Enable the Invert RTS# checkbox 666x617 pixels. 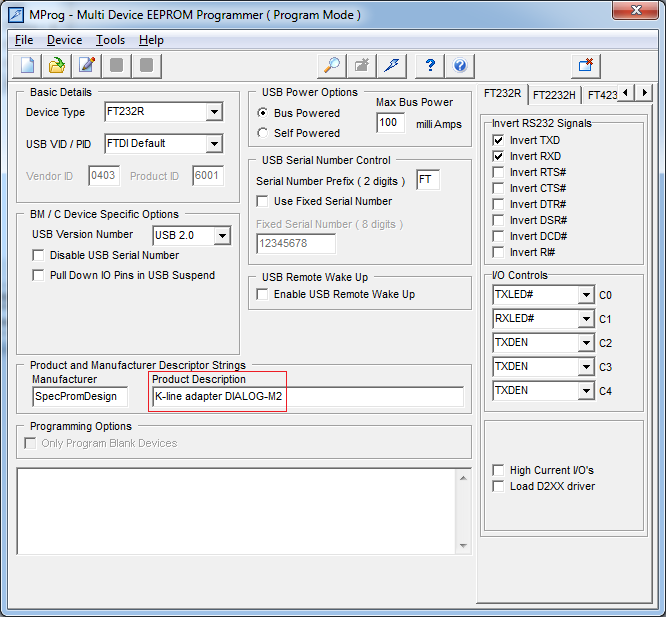(498, 172)
